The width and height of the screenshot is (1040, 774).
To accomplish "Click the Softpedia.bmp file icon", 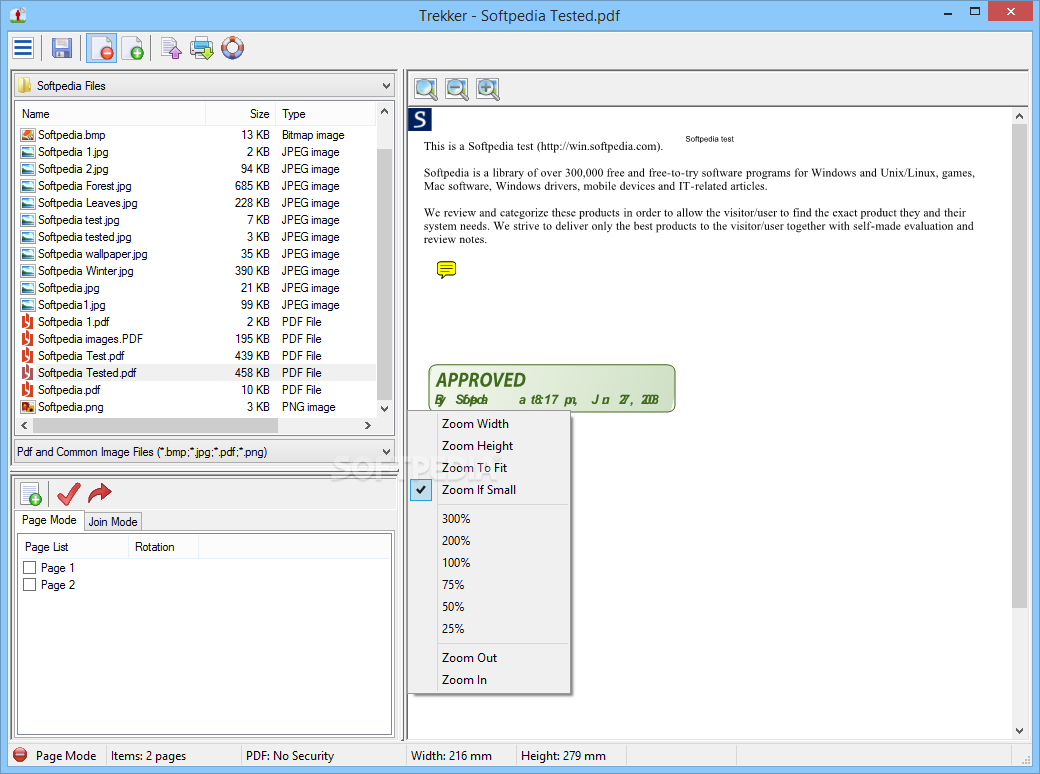I will (28, 135).
